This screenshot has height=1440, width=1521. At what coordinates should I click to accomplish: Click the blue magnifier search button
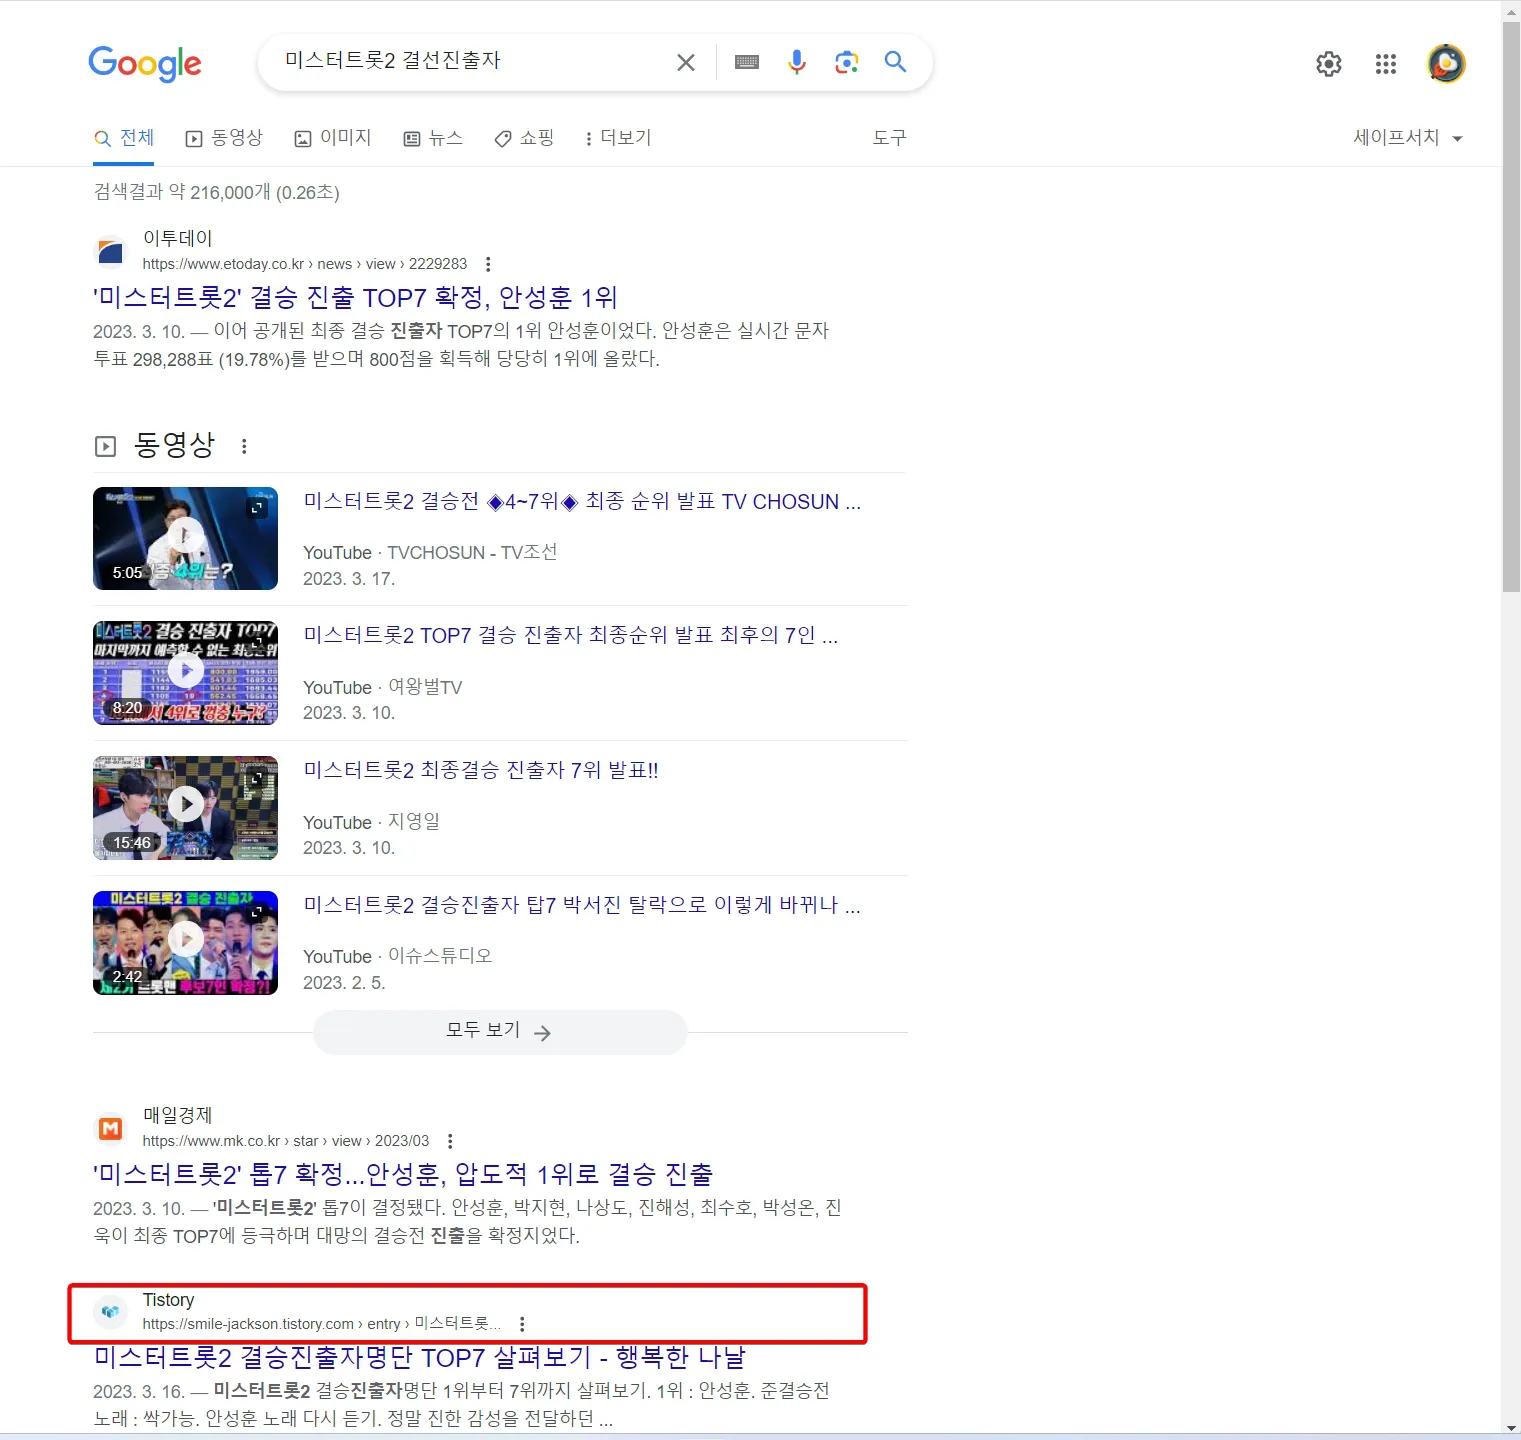(x=896, y=62)
